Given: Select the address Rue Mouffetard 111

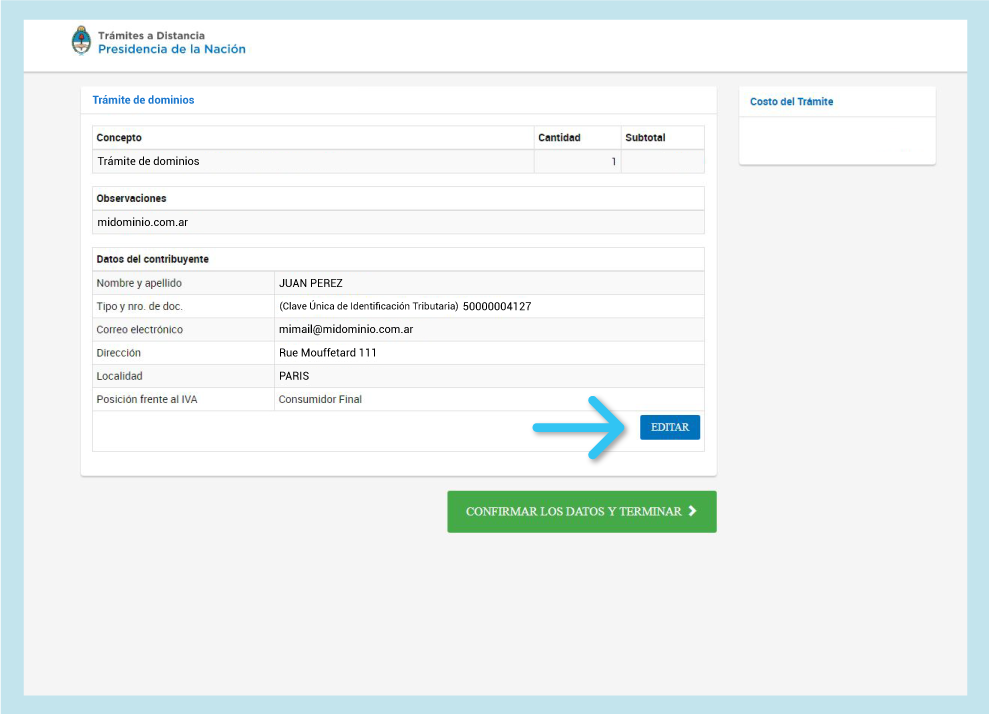Looking at the screenshot, I should [327, 353].
